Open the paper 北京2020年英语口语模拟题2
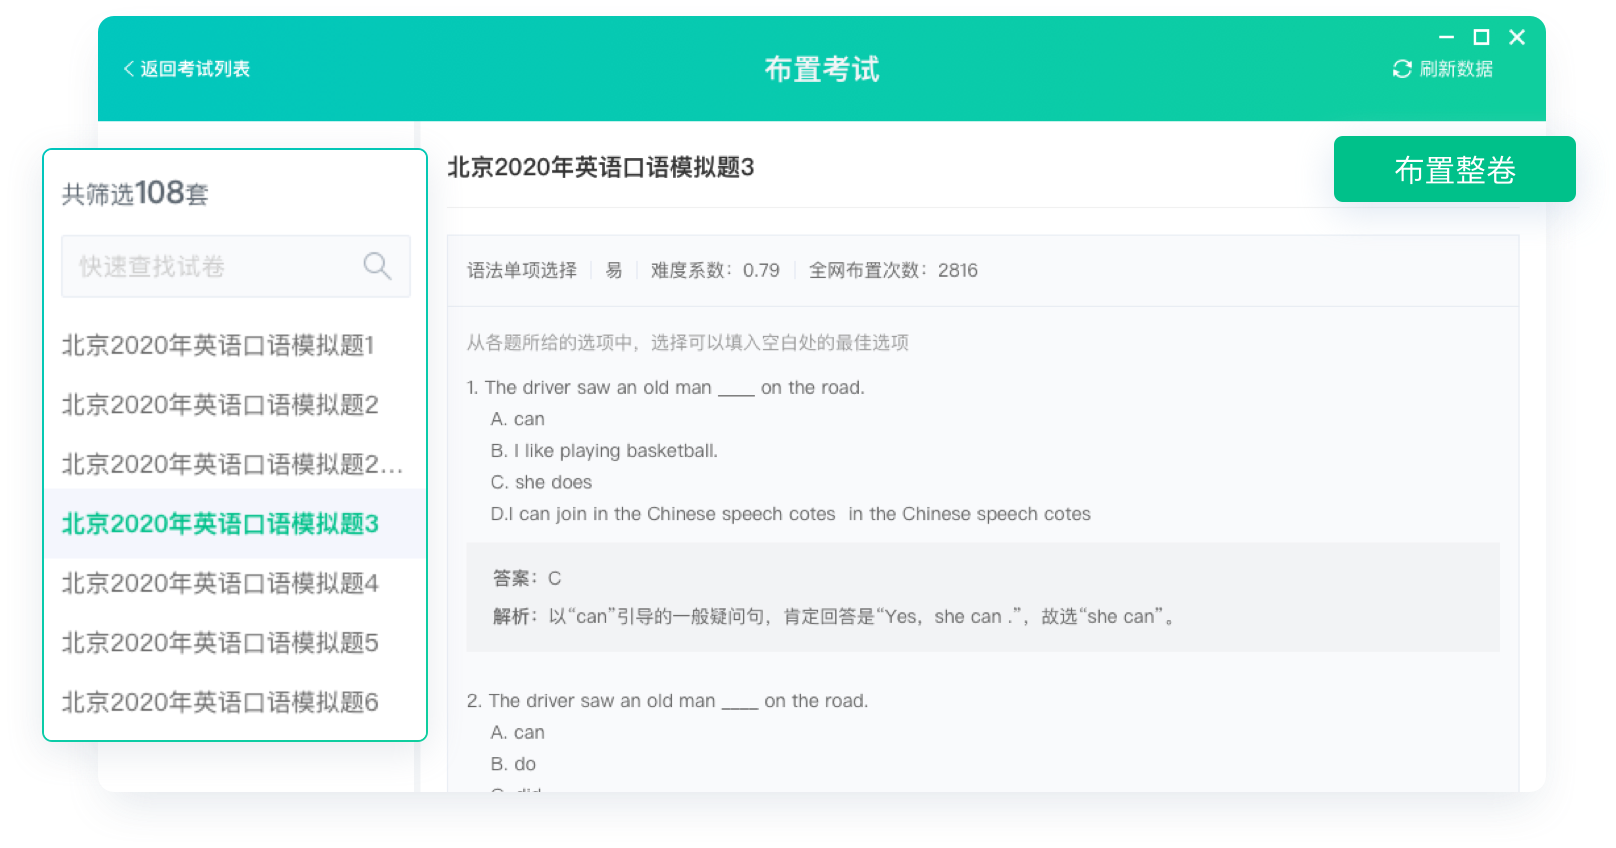The image size is (1616, 848). click(220, 405)
